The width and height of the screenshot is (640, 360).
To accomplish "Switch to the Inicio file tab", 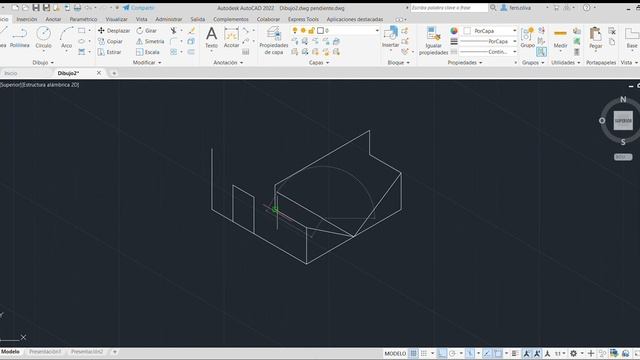I will click(x=11, y=73).
